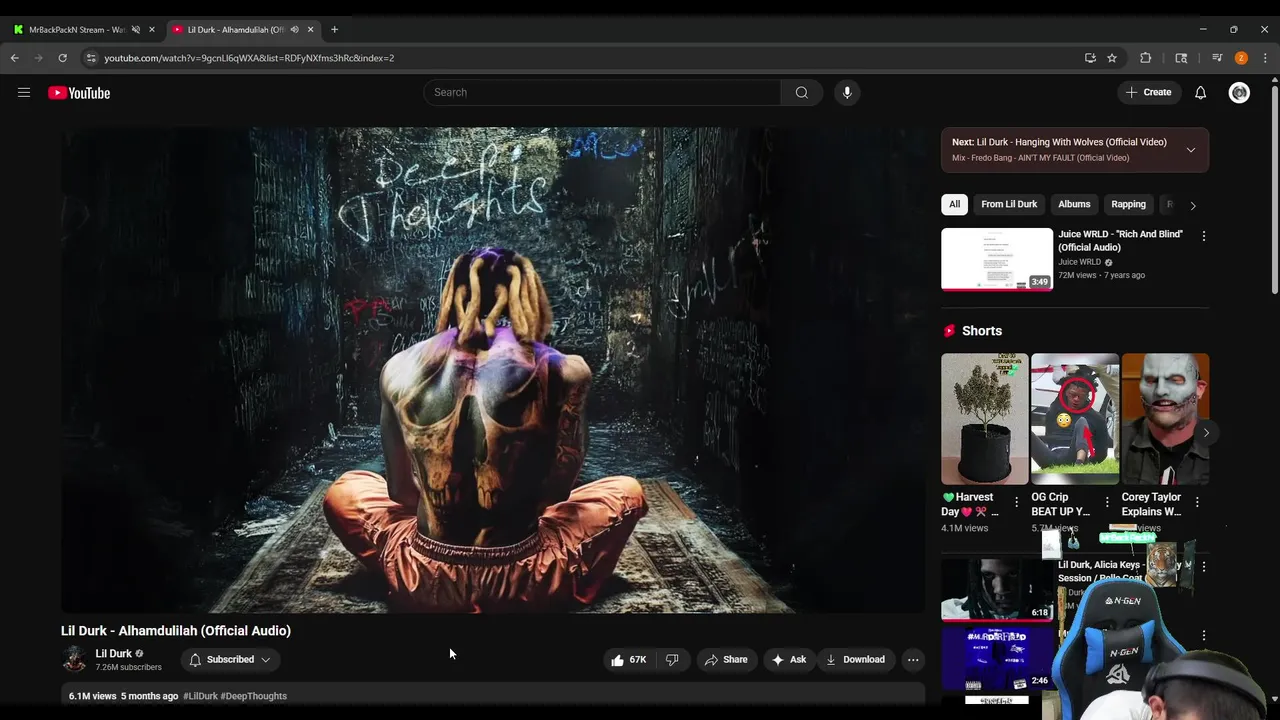This screenshot has height=720, width=1280.
Task: Open options for Corey Taylor short
Action: (x=1197, y=502)
